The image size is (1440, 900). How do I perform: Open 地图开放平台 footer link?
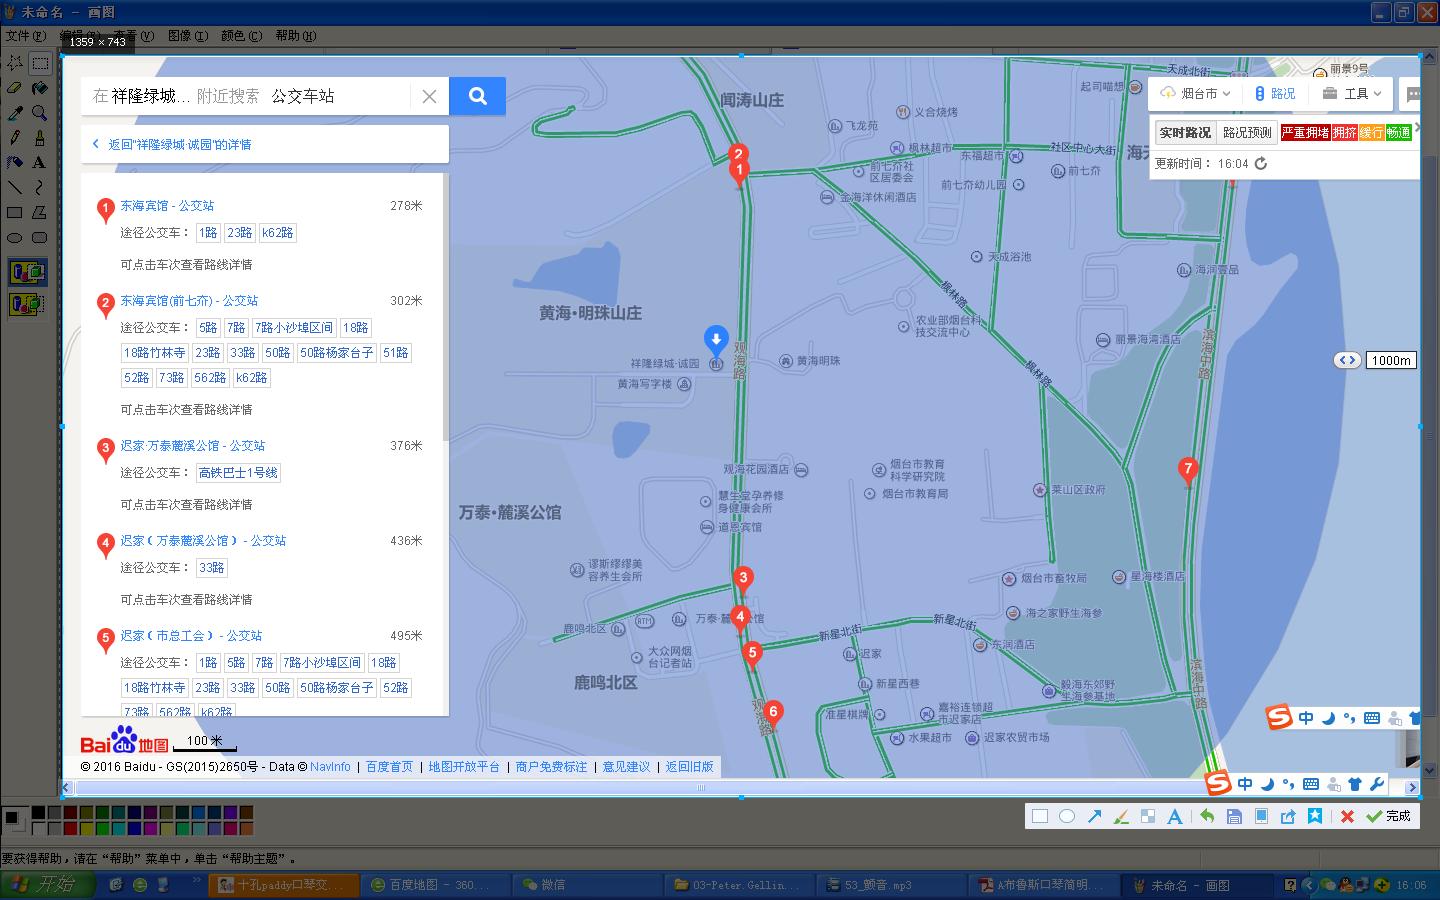coord(464,767)
